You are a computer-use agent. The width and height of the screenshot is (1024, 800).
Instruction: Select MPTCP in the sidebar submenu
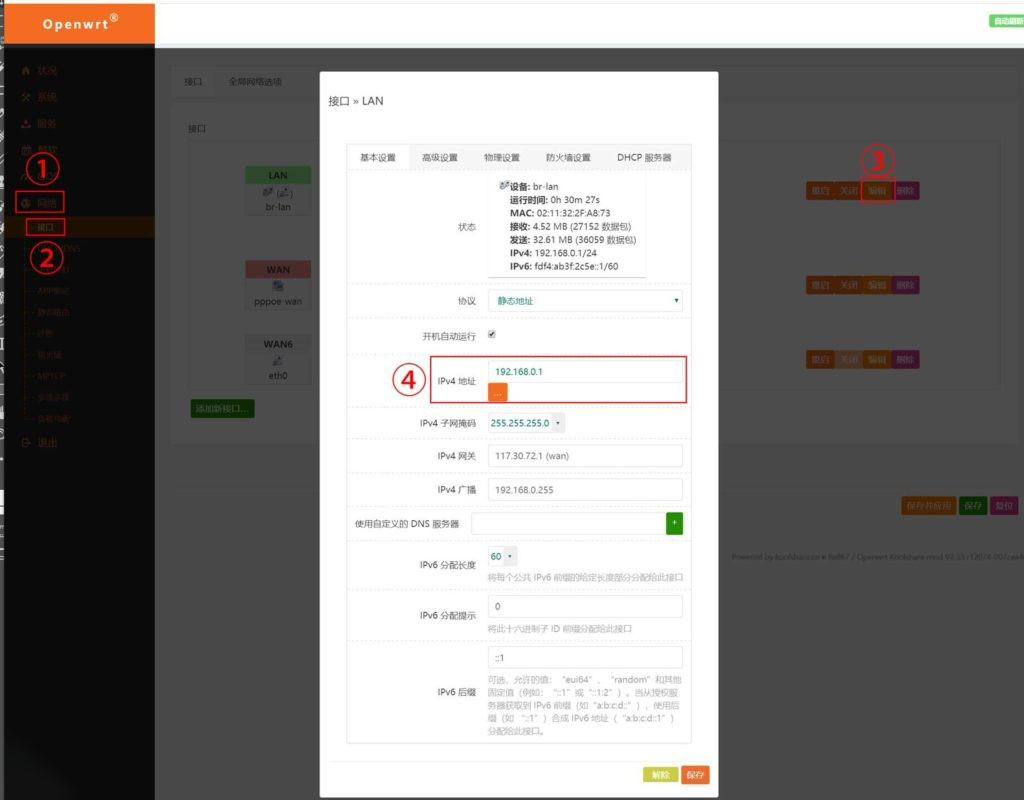click(51, 376)
